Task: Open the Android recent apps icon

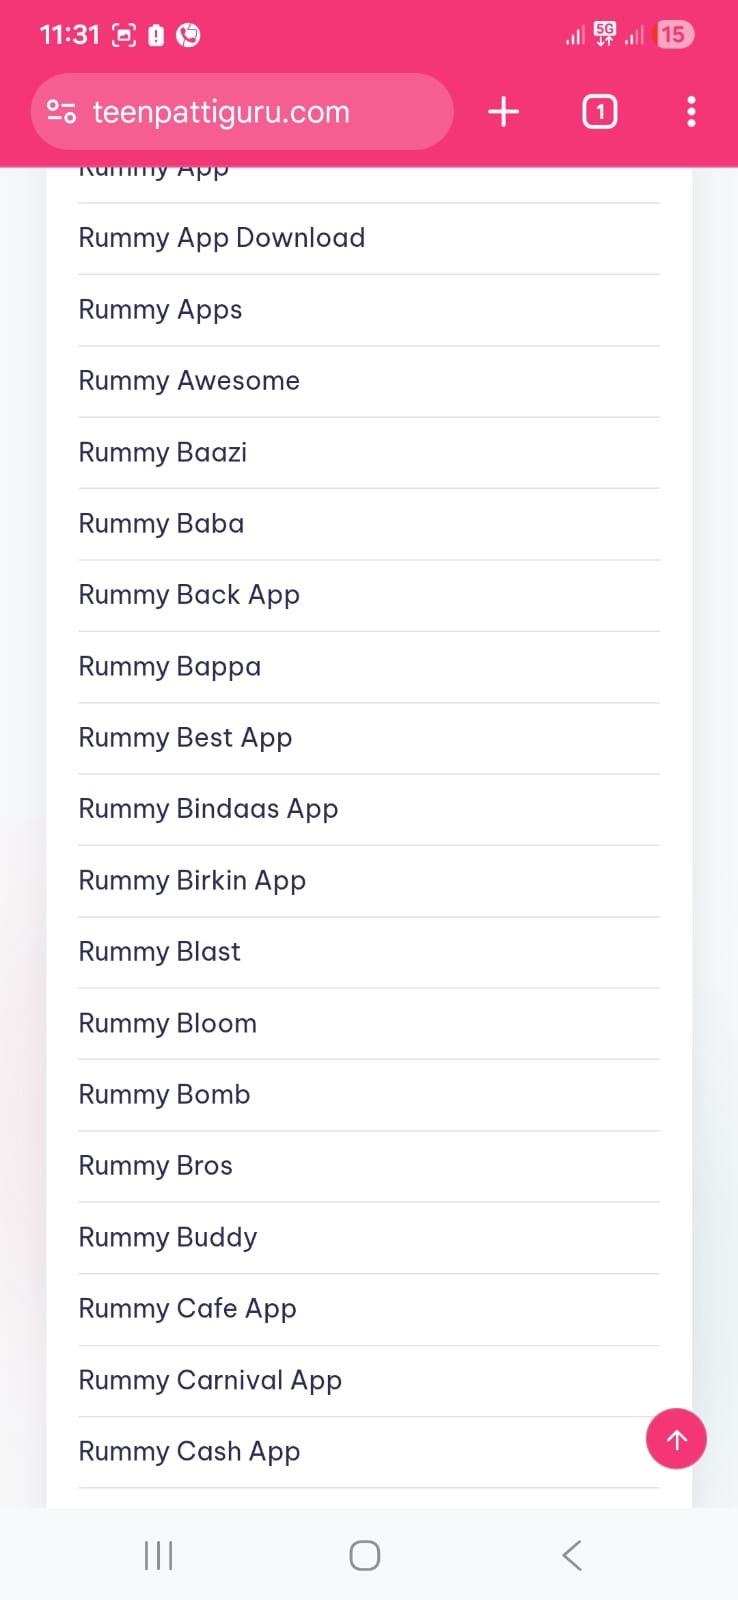Action: click(158, 1555)
